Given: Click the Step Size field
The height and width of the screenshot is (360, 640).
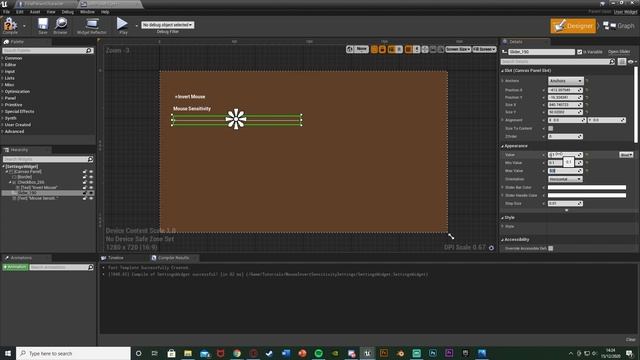Looking at the screenshot, I should (565, 203).
